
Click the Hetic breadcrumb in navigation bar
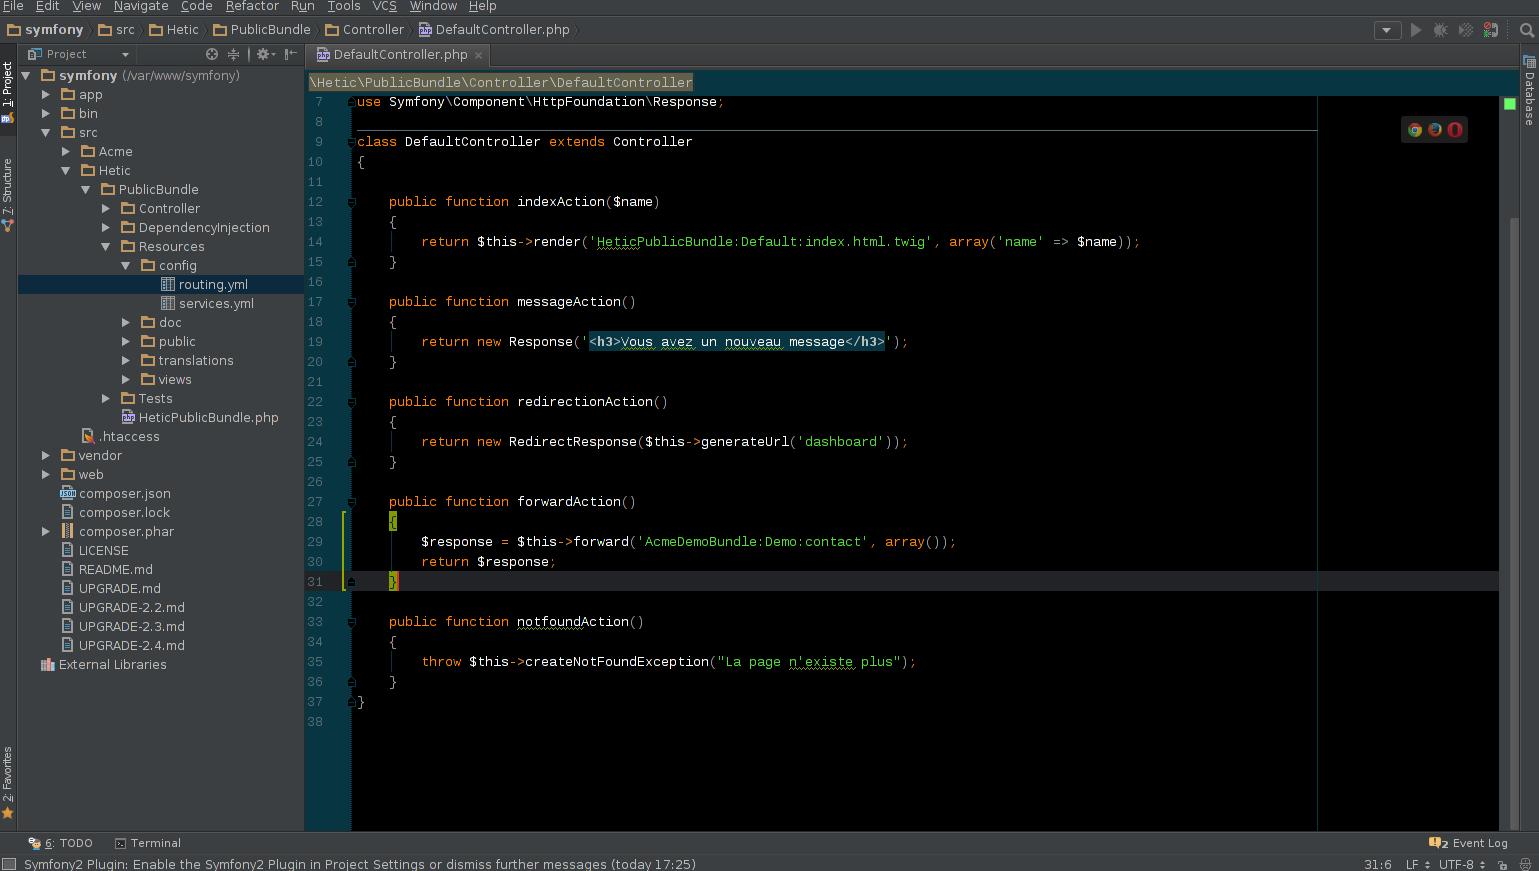click(x=174, y=30)
